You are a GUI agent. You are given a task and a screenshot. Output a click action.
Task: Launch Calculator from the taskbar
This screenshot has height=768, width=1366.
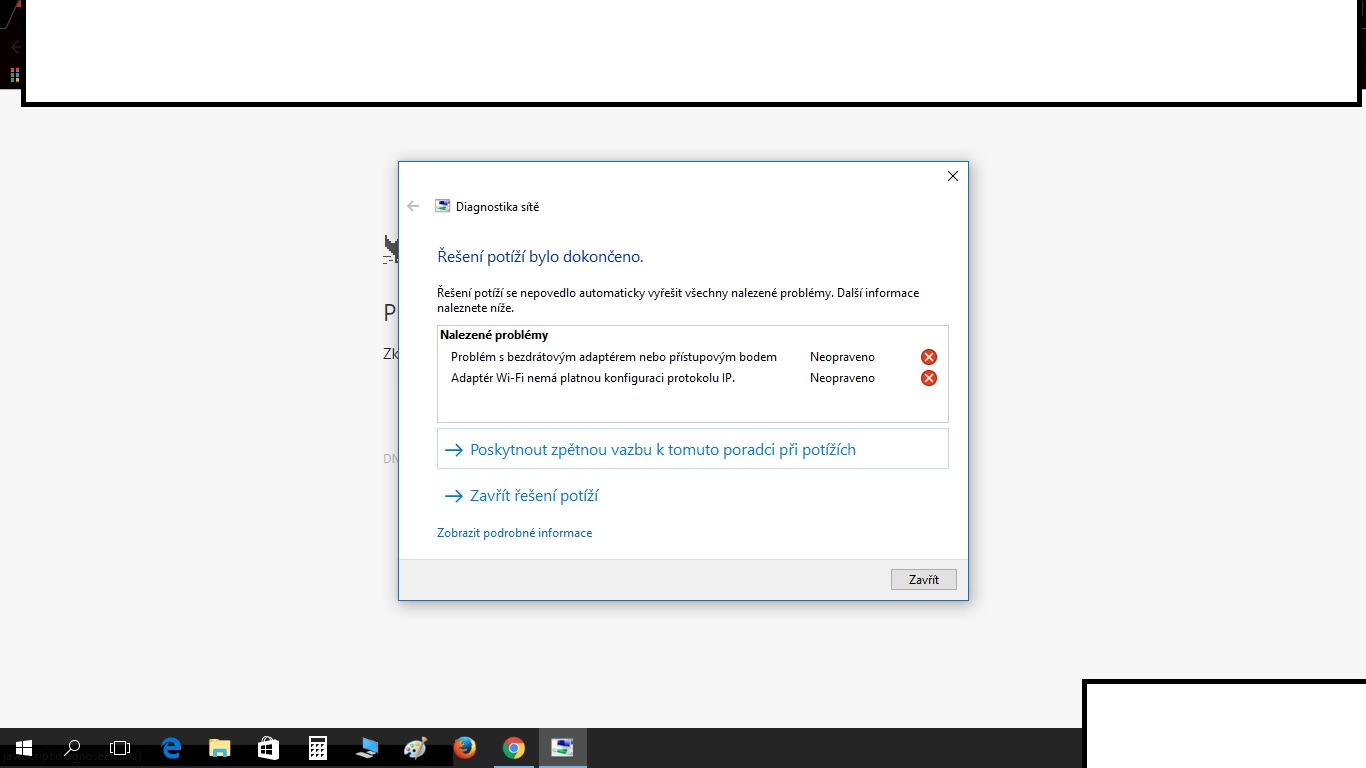click(x=317, y=748)
